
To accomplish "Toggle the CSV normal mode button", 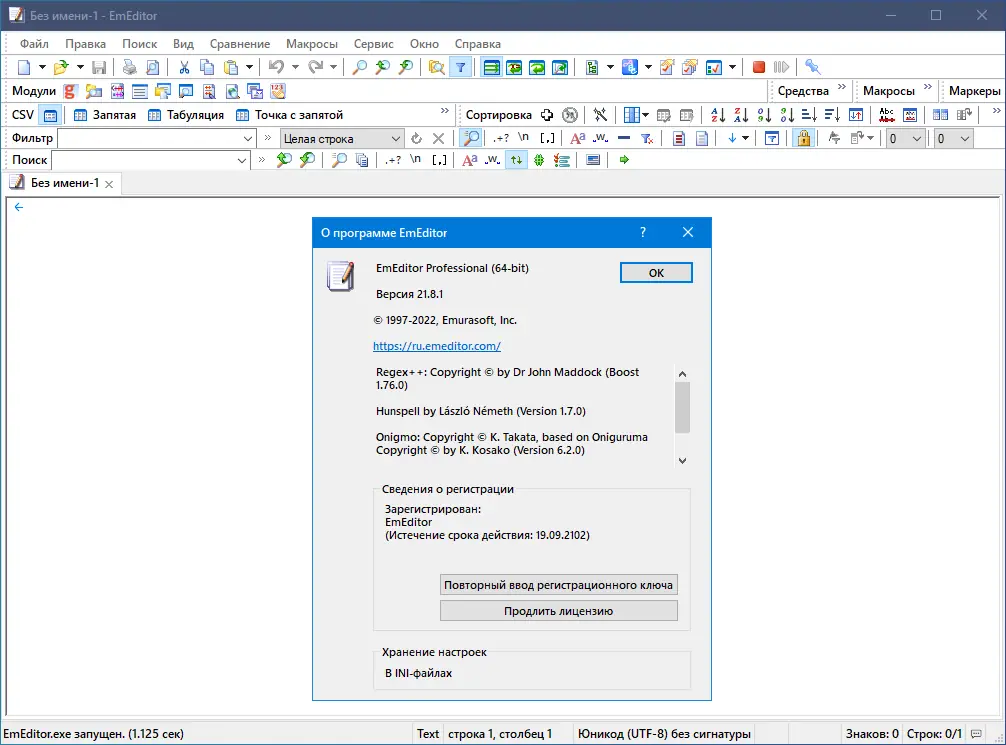I will [50, 115].
